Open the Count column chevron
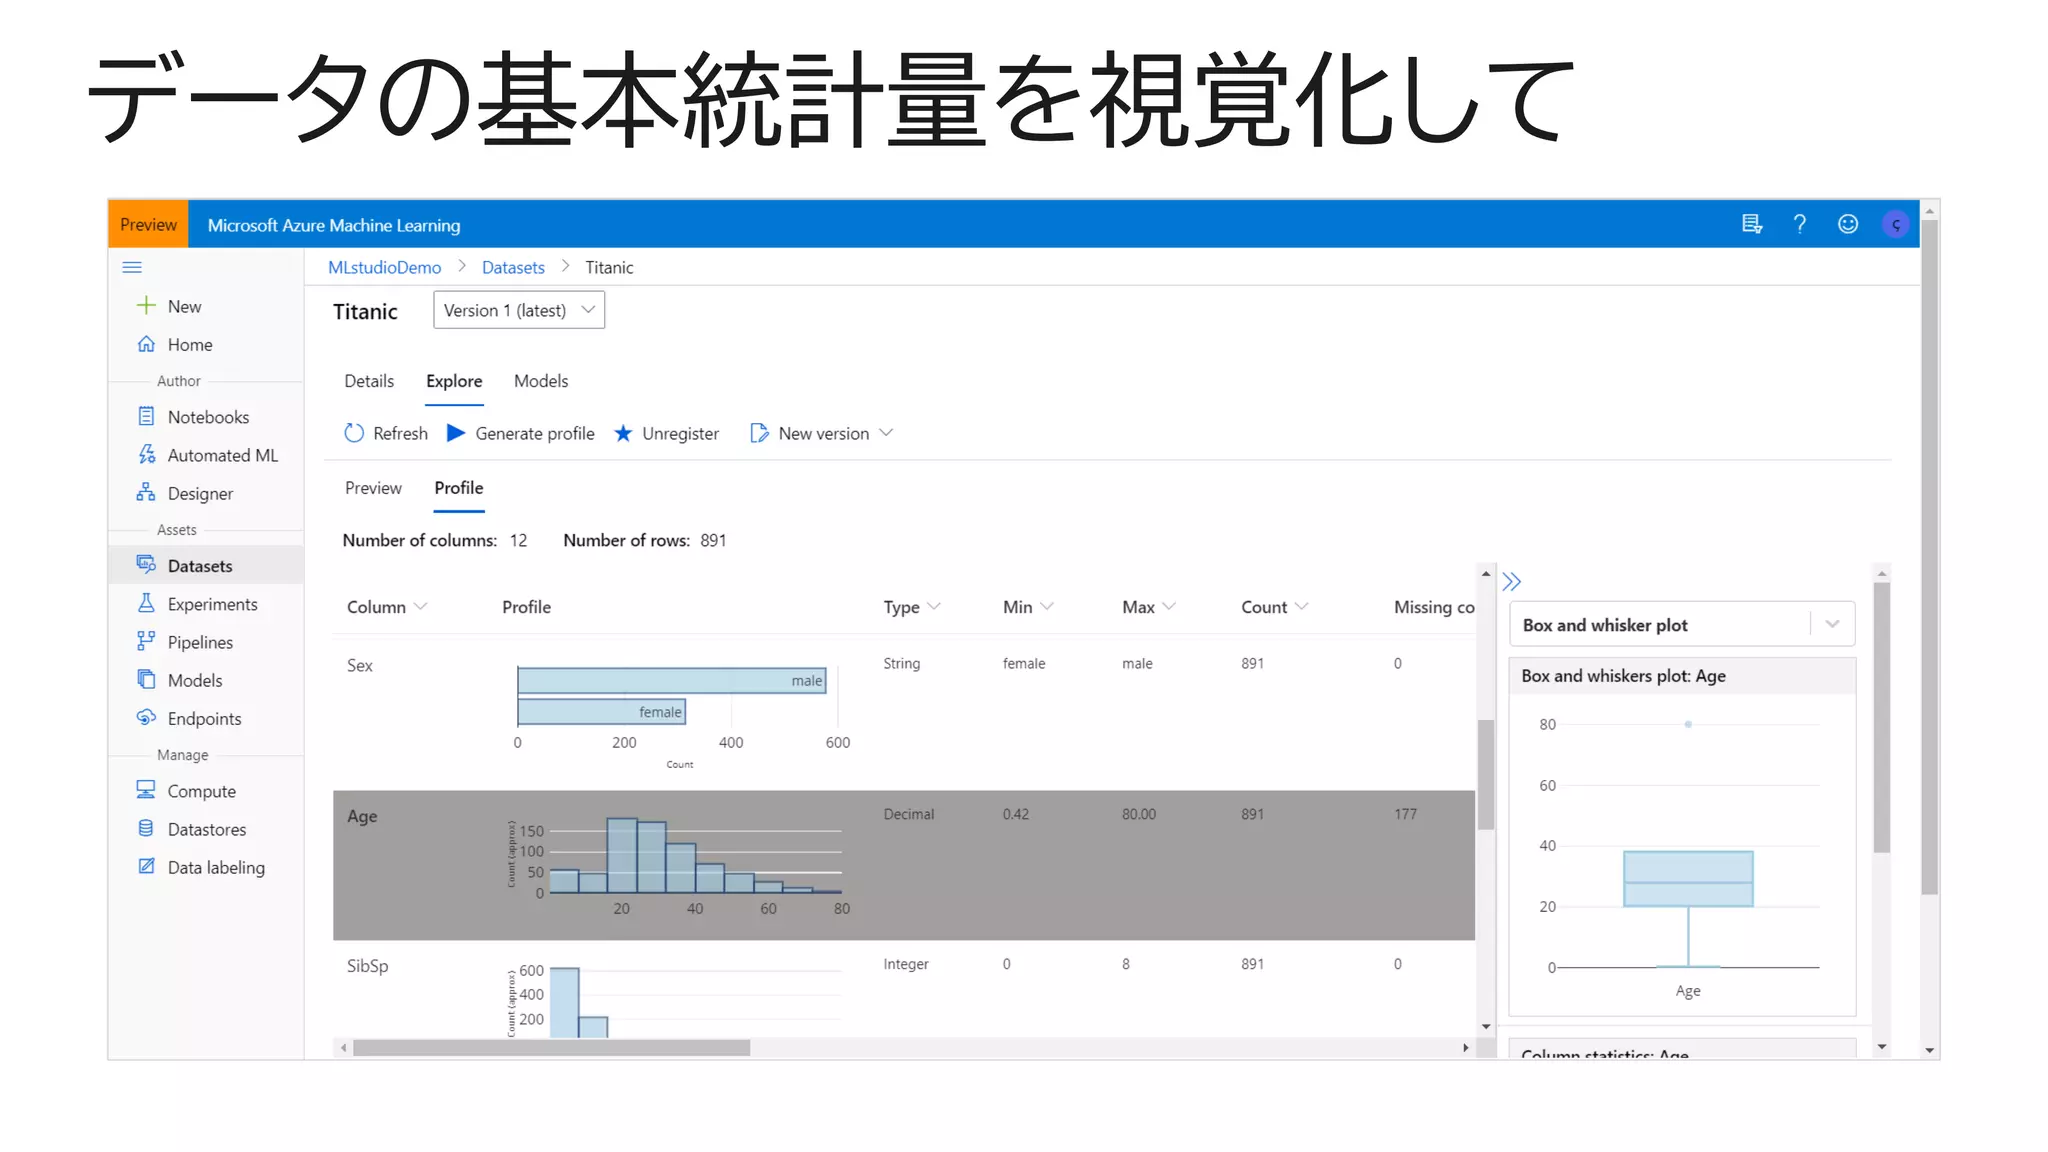 1301,606
